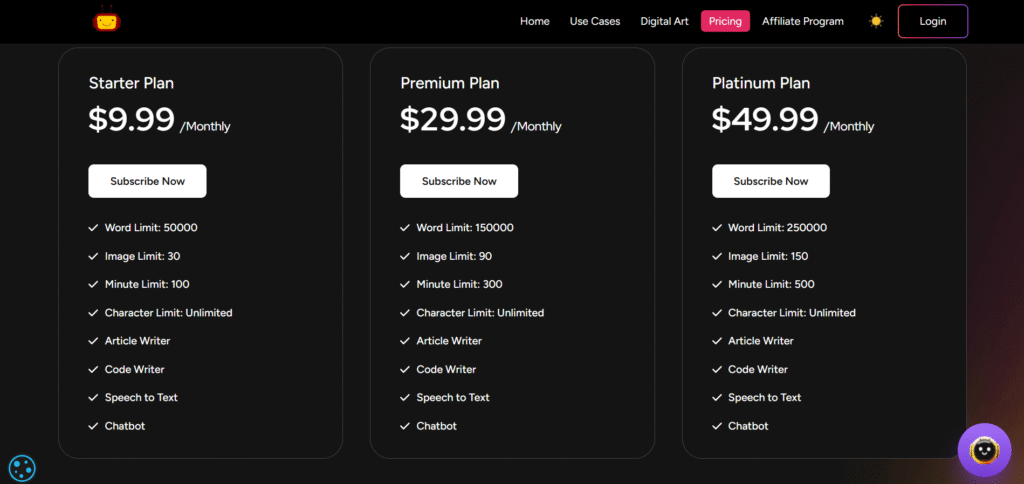Click Word Limit: 250000

[x=778, y=228]
